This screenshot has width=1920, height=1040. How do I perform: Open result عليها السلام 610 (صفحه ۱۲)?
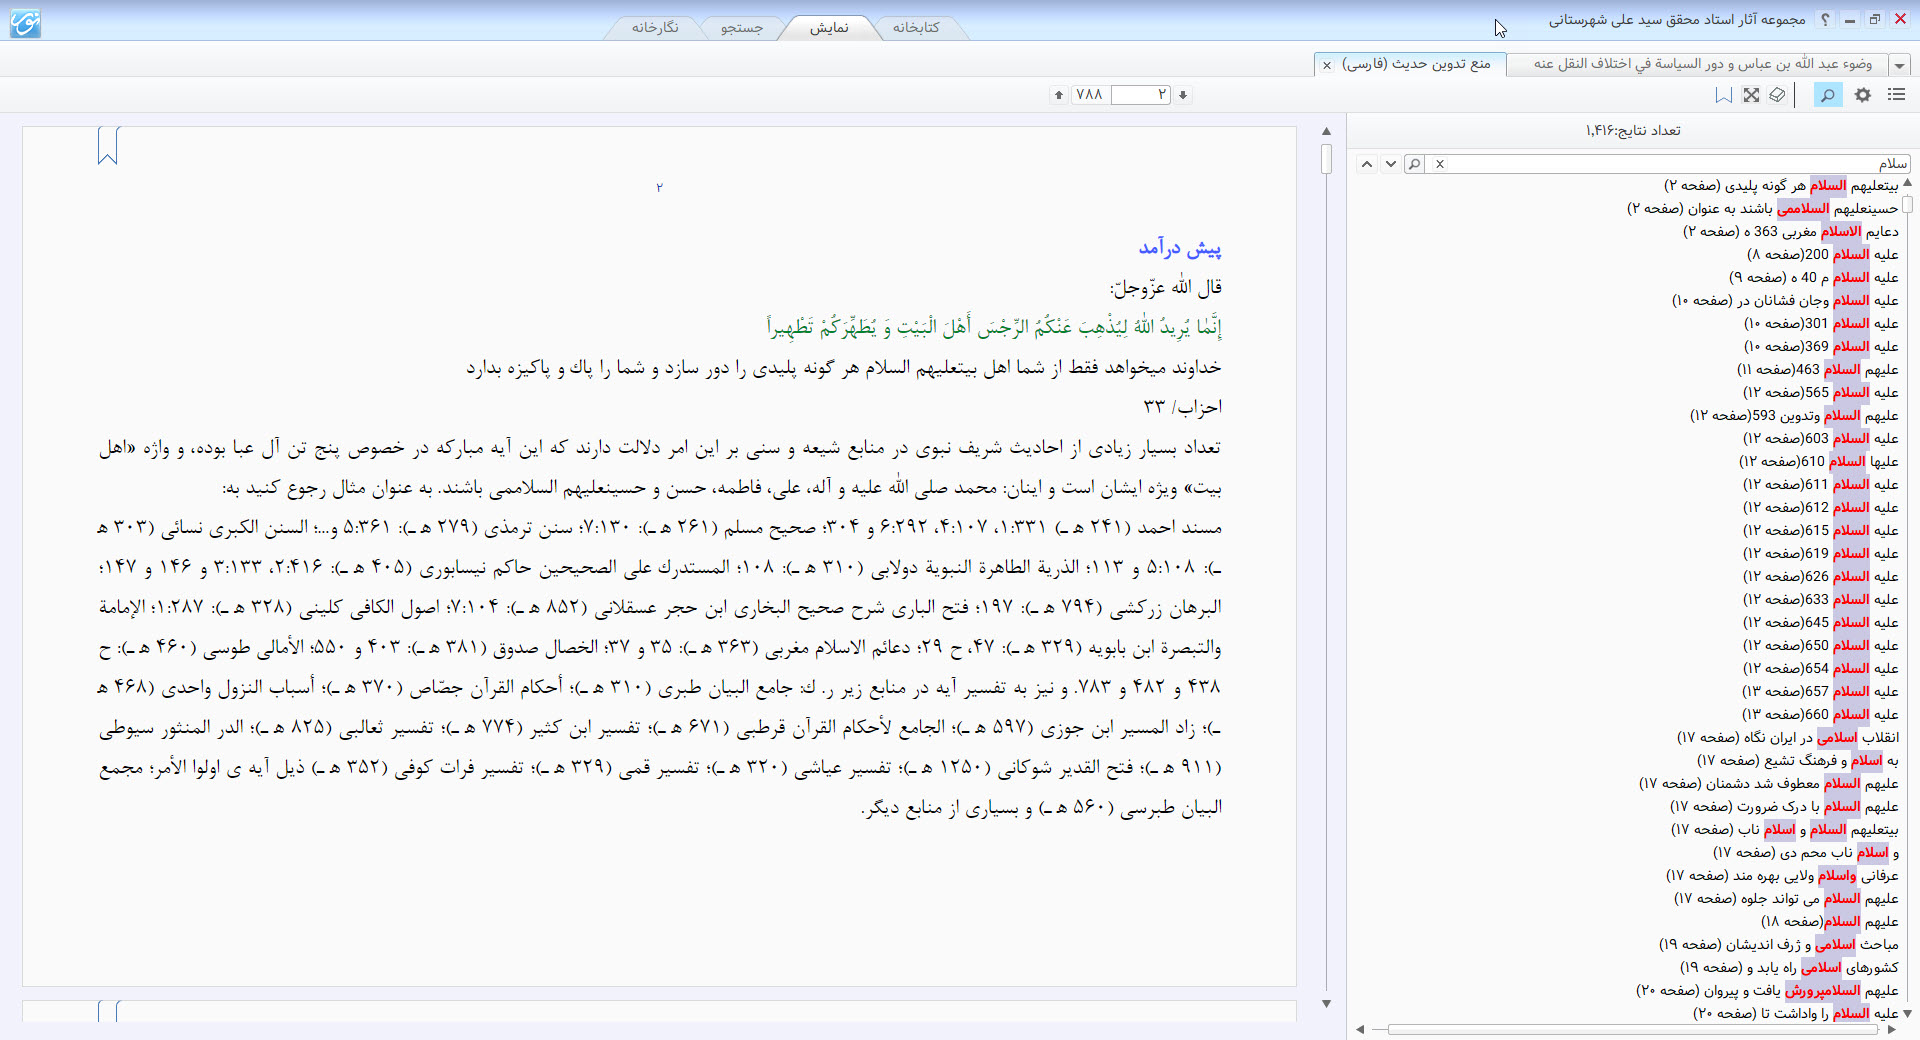pyautogui.click(x=1818, y=462)
